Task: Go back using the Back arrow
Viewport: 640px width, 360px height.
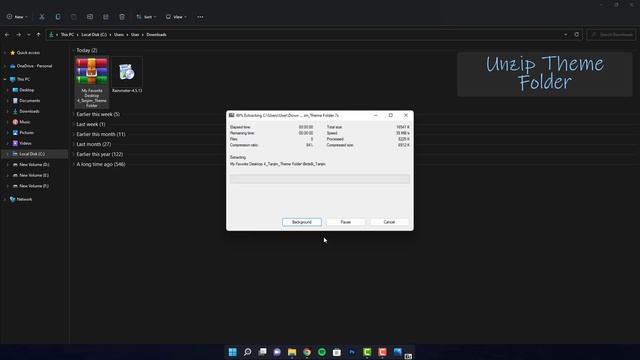Action: coord(7,35)
